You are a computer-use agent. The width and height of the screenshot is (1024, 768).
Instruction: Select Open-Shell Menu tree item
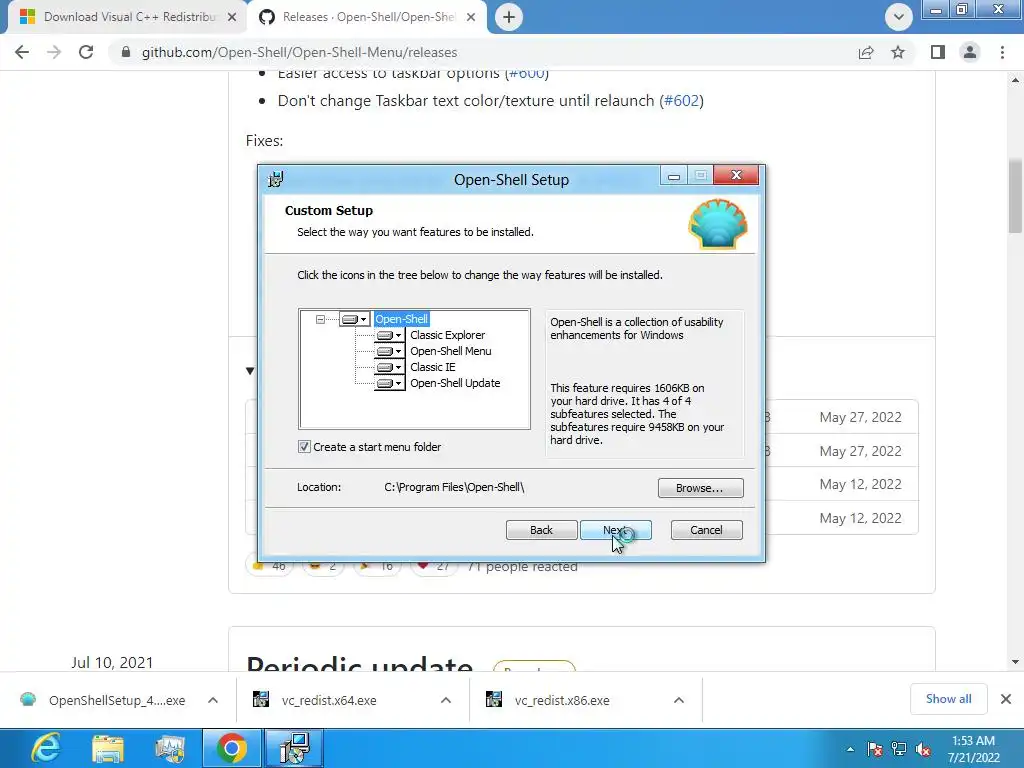[451, 351]
